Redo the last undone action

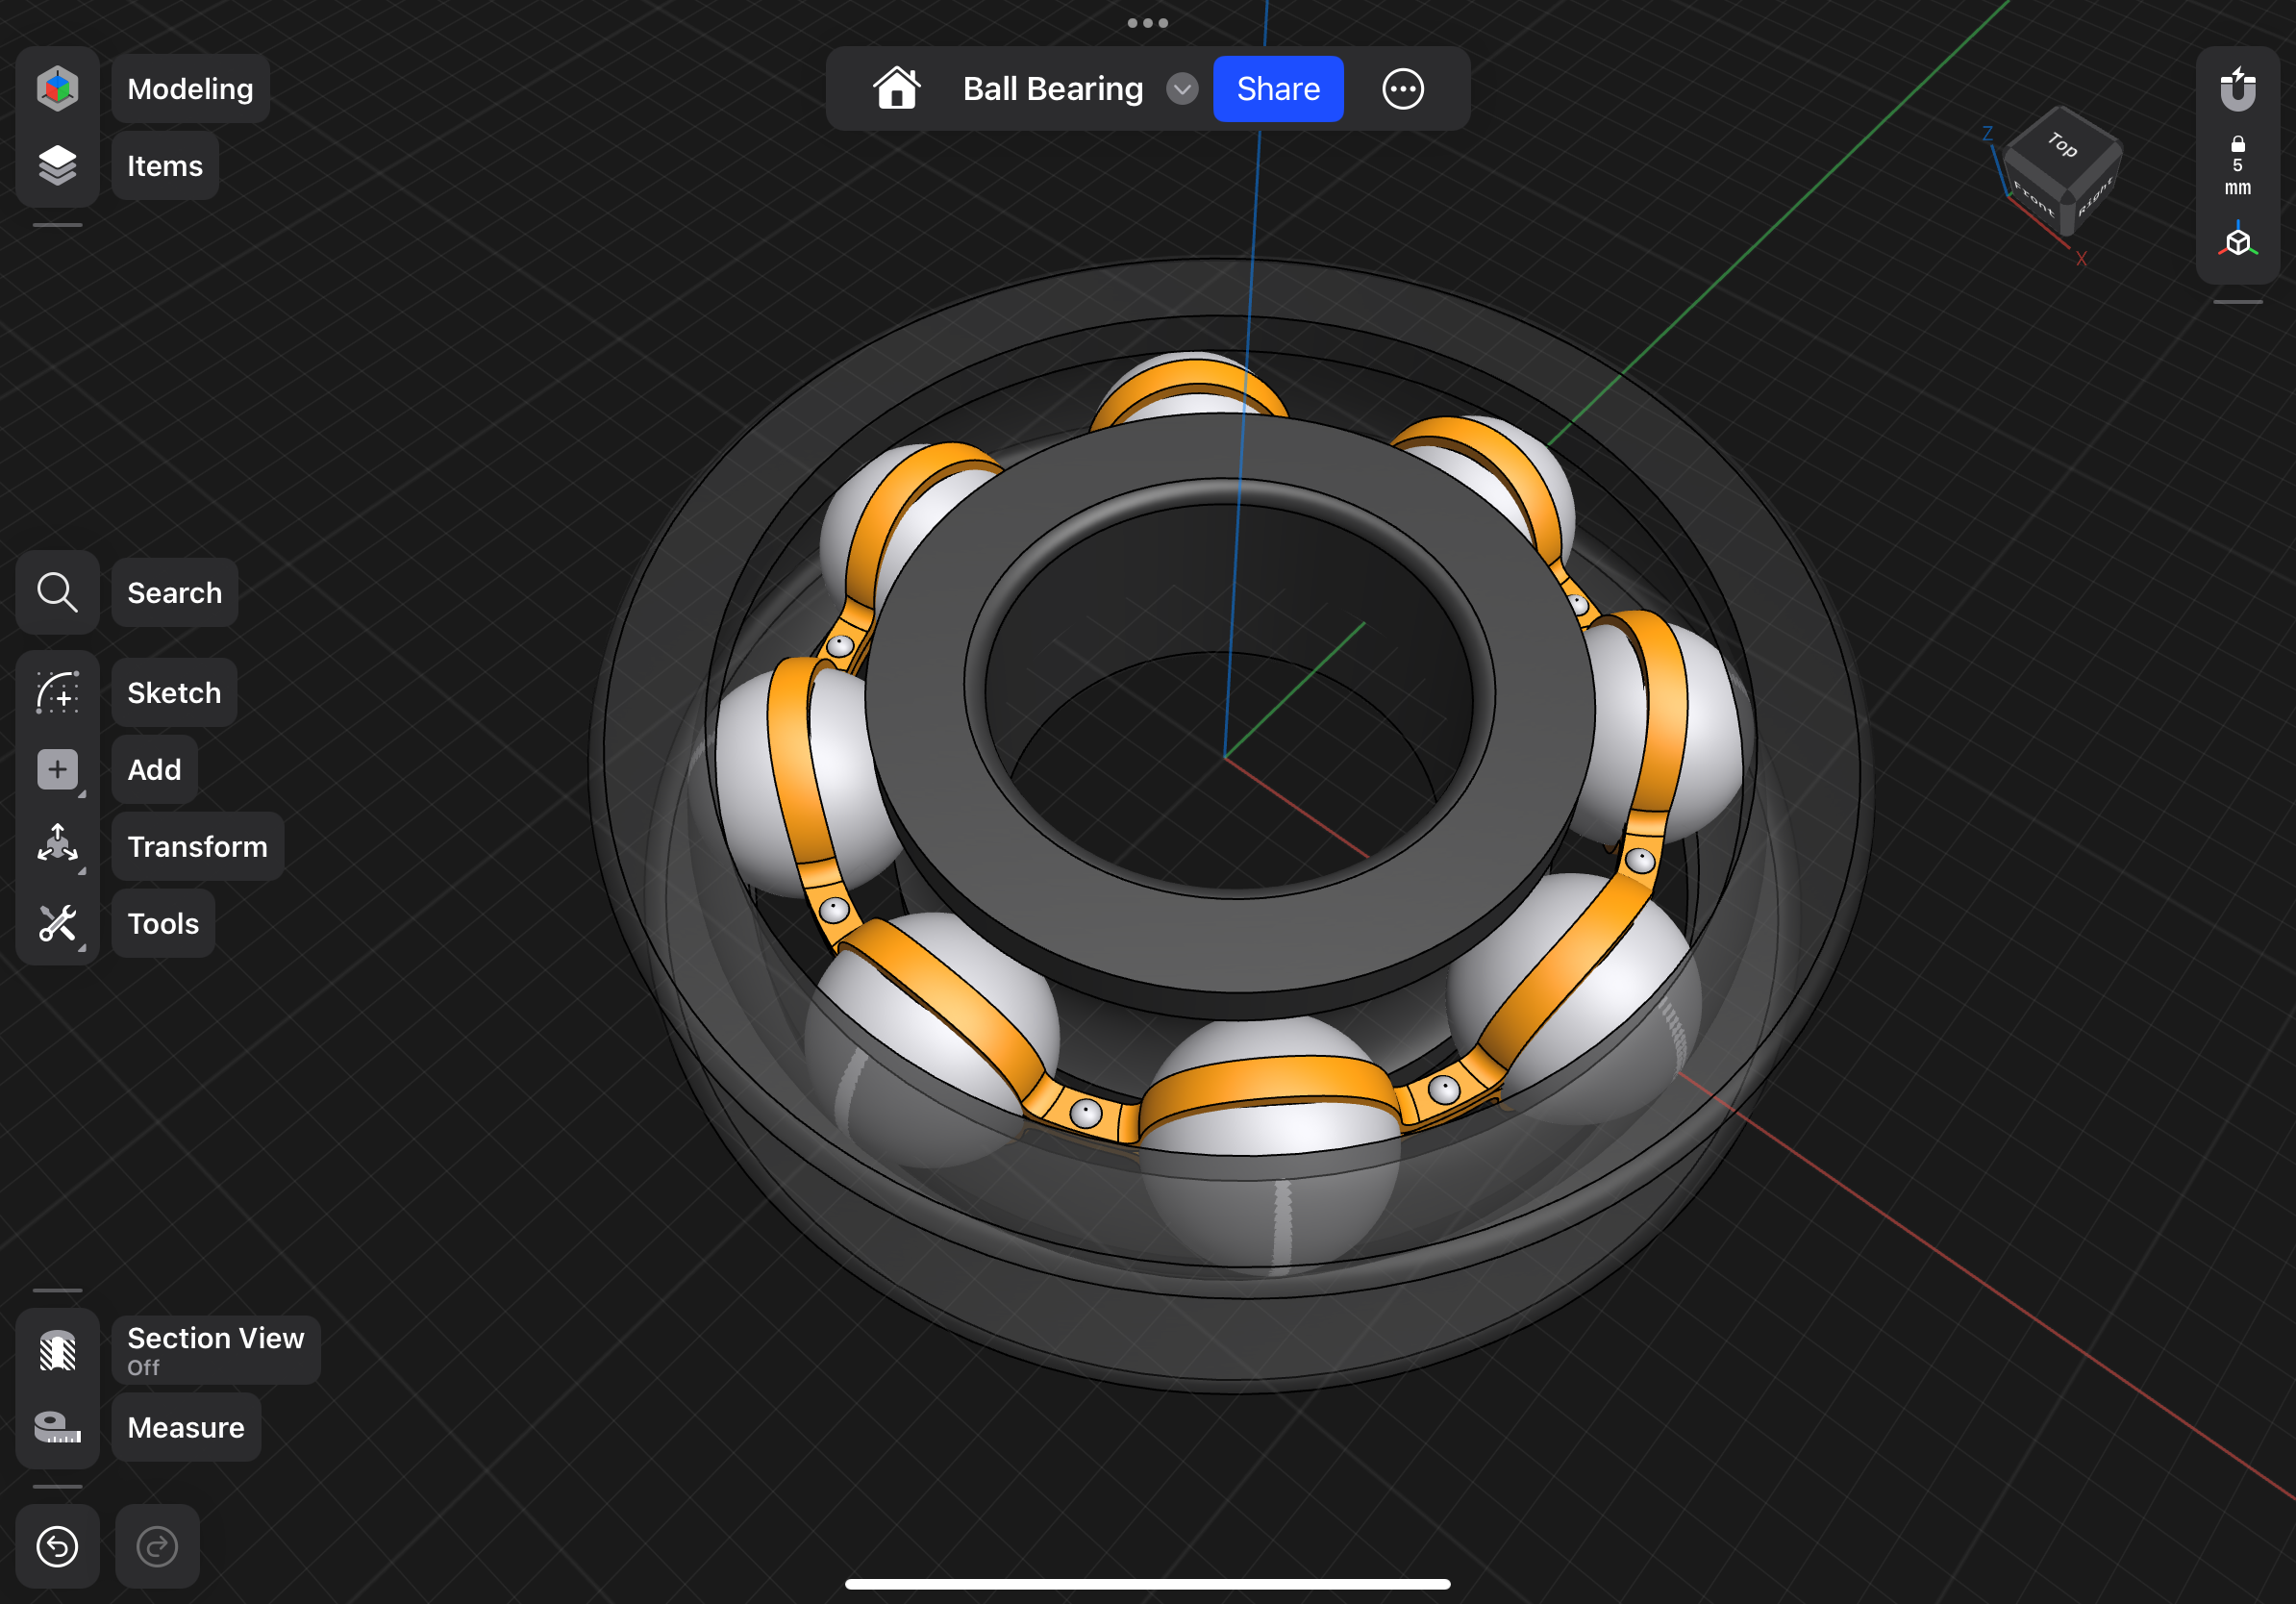click(x=157, y=1546)
